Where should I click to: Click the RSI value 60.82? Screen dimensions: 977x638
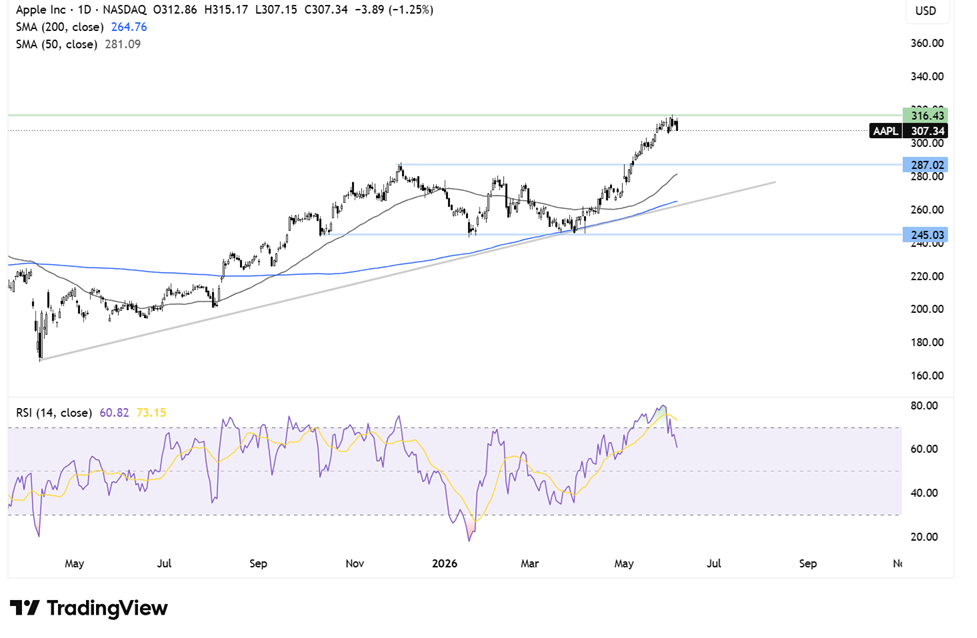click(x=114, y=412)
